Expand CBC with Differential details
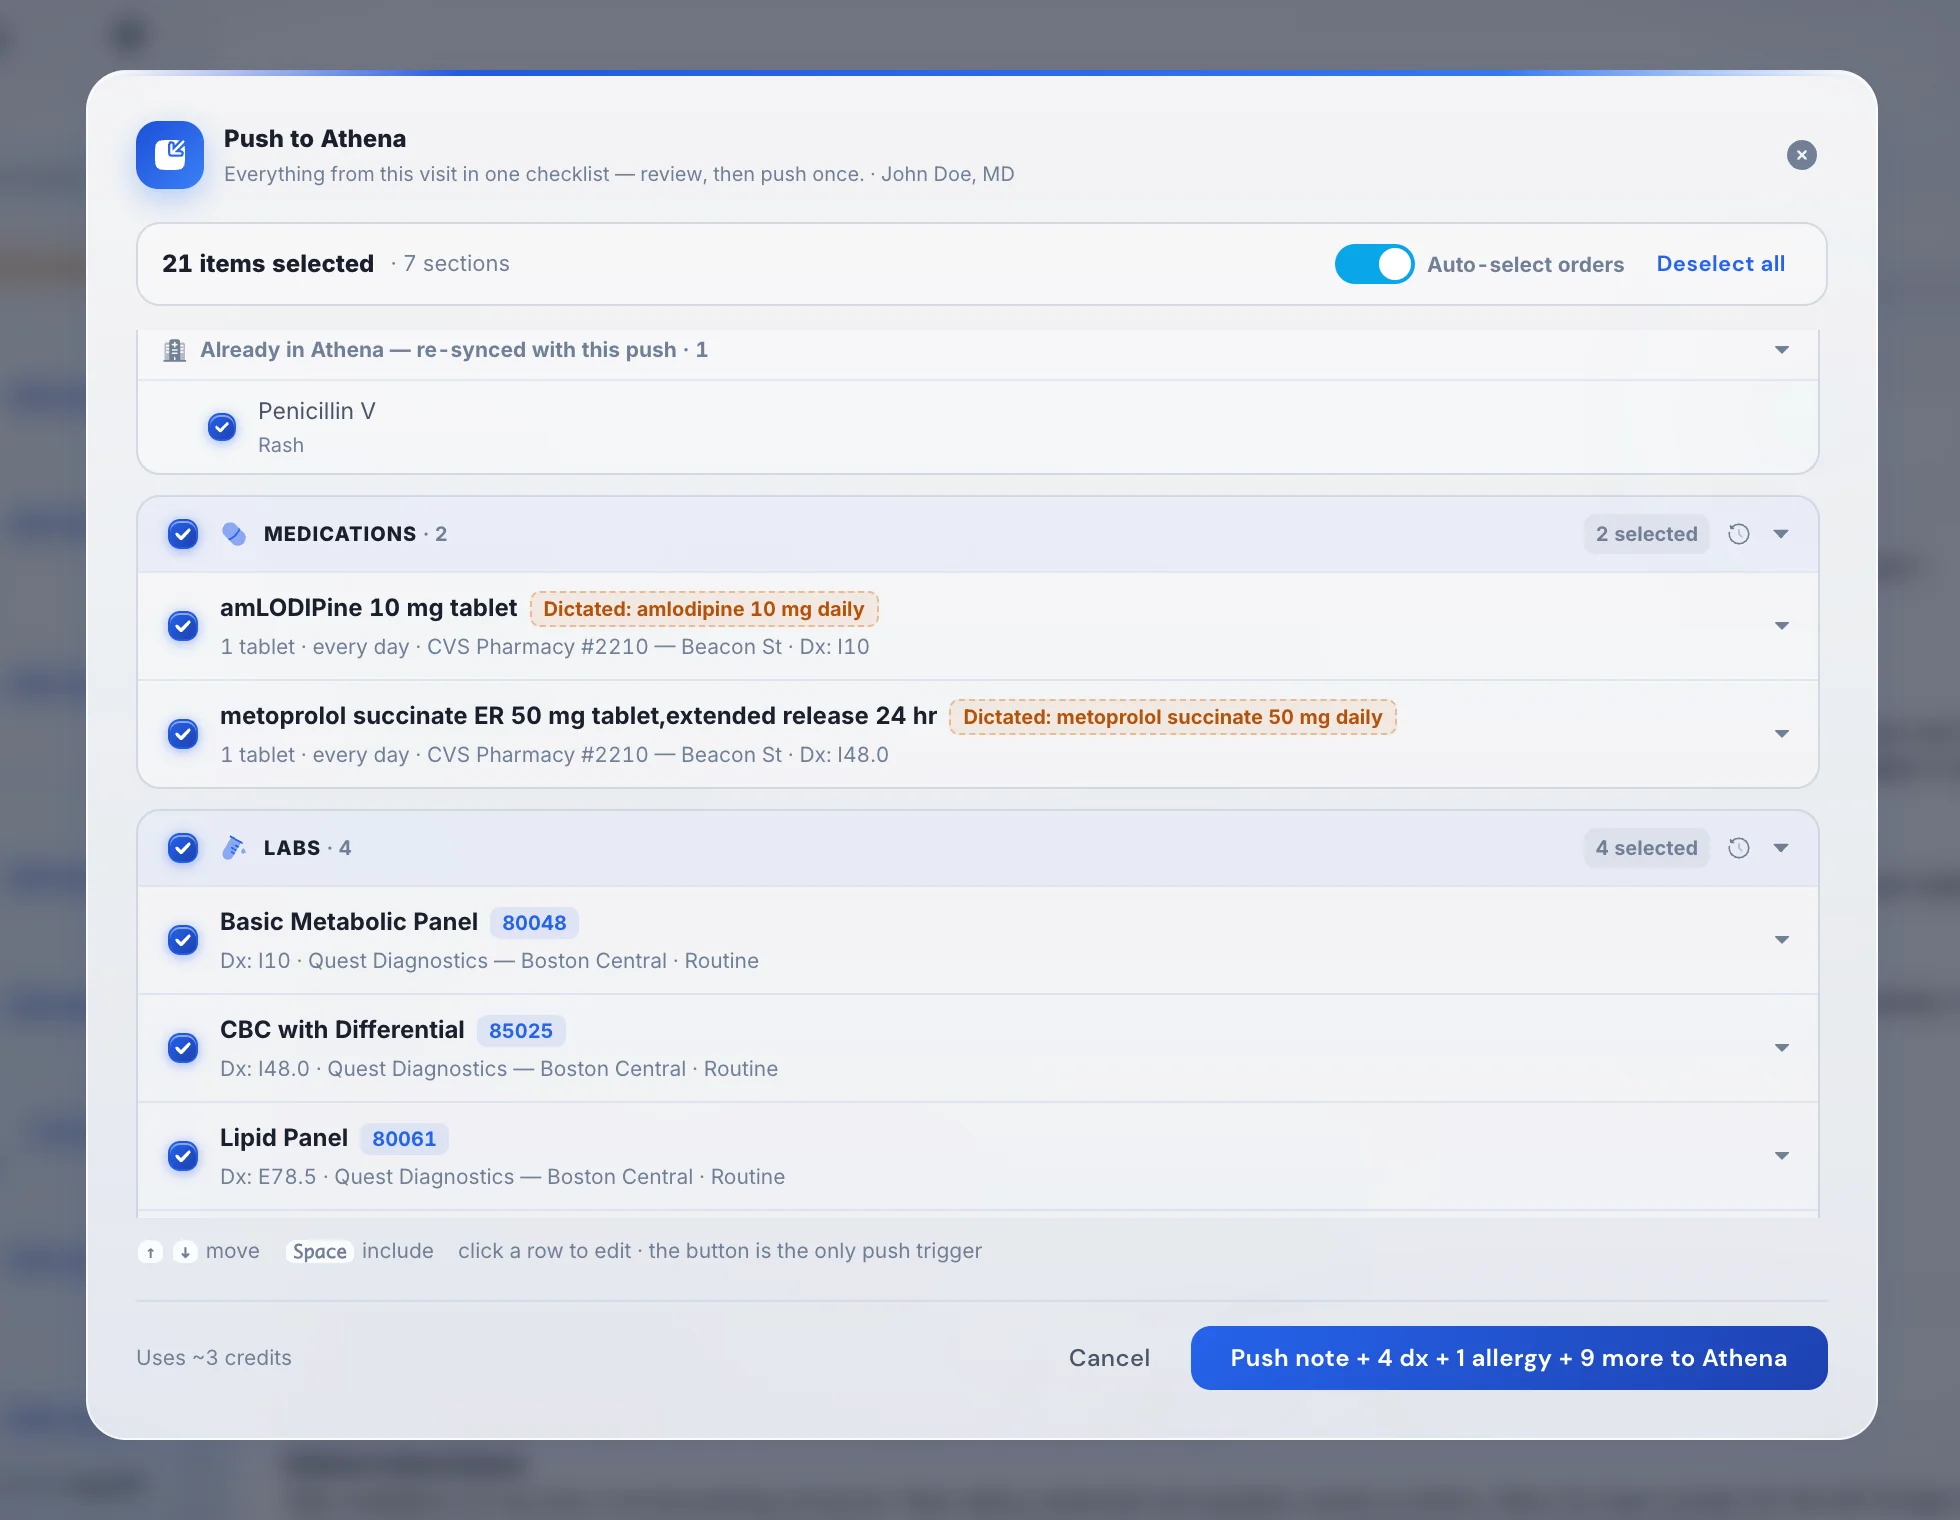 tap(1781, 1048)
